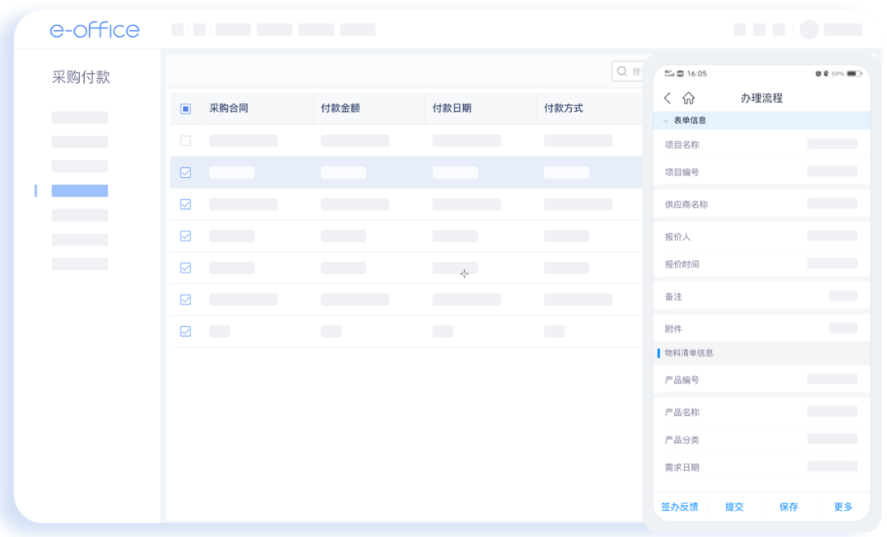Click the search magnifier icon above the table
The height and width of the screenshot is (537, 887).
(622, 72)
